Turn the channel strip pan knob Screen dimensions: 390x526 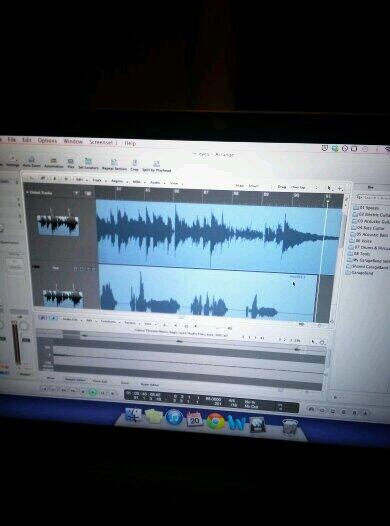pyautogui.click(x=24, y=325)
